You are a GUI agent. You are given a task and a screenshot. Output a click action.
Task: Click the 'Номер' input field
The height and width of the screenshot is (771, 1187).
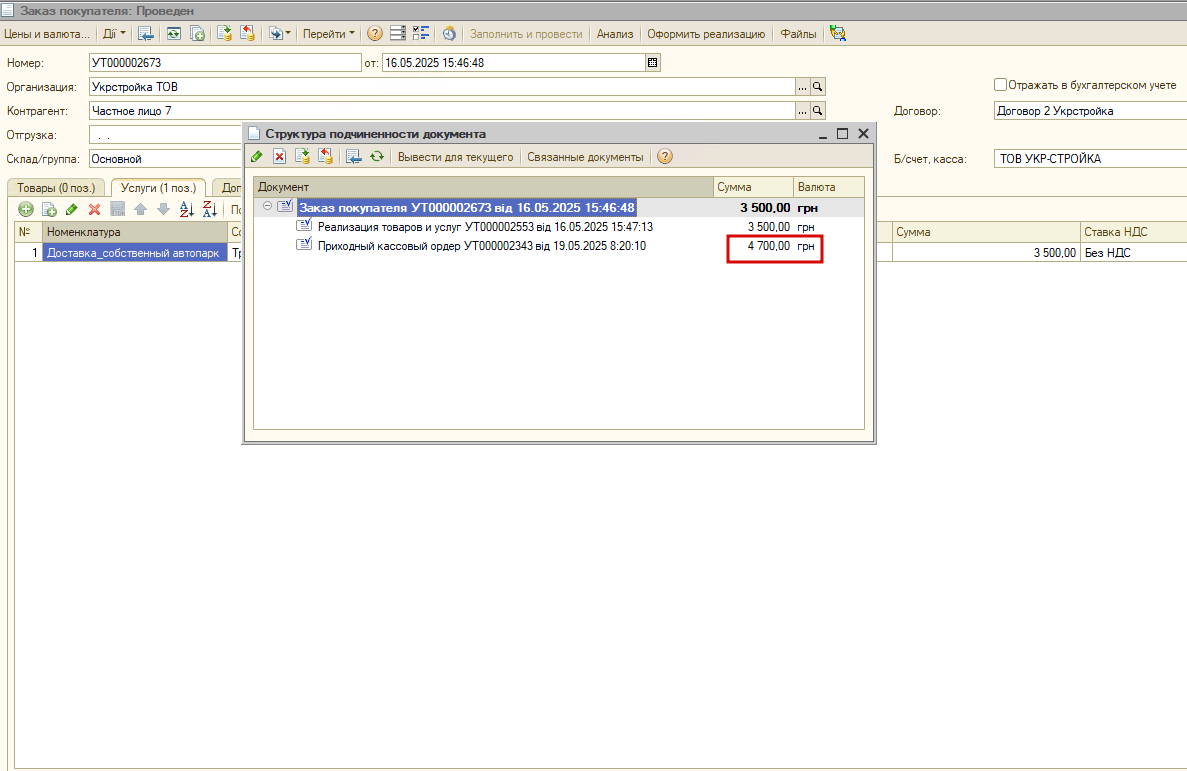tap(225, 63)
